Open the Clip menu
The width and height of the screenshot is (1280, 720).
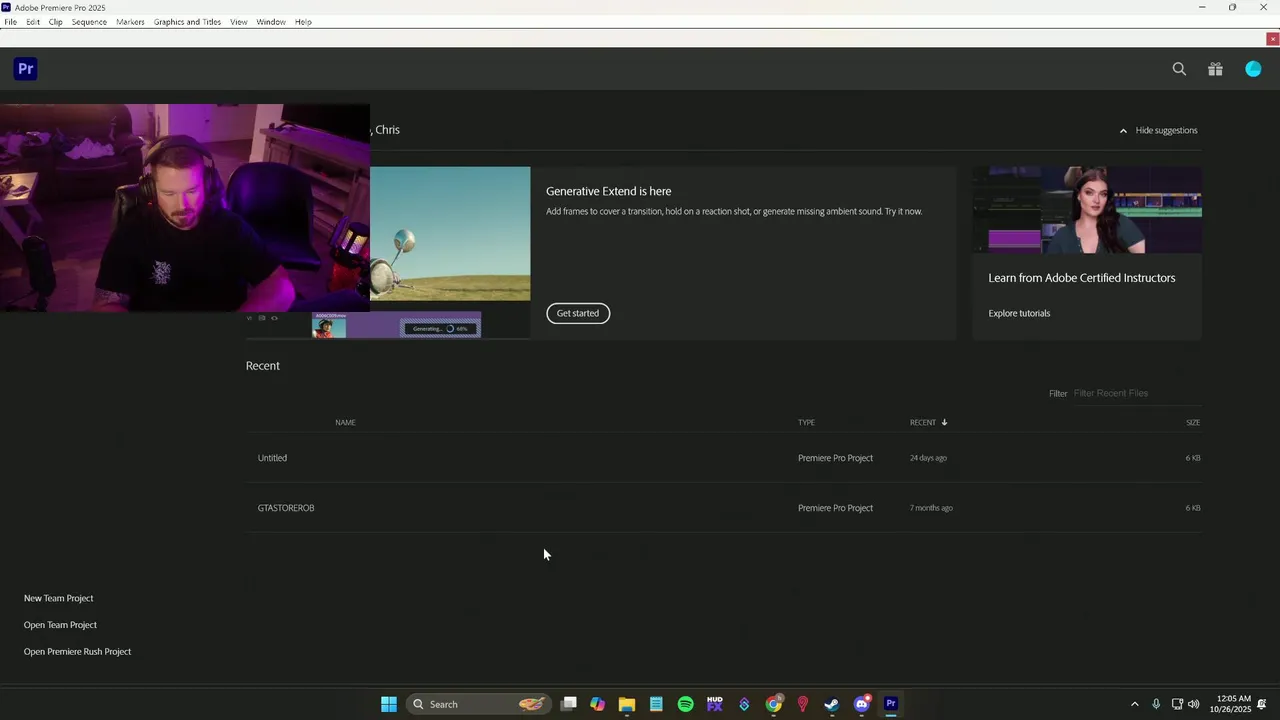(56, 22)
